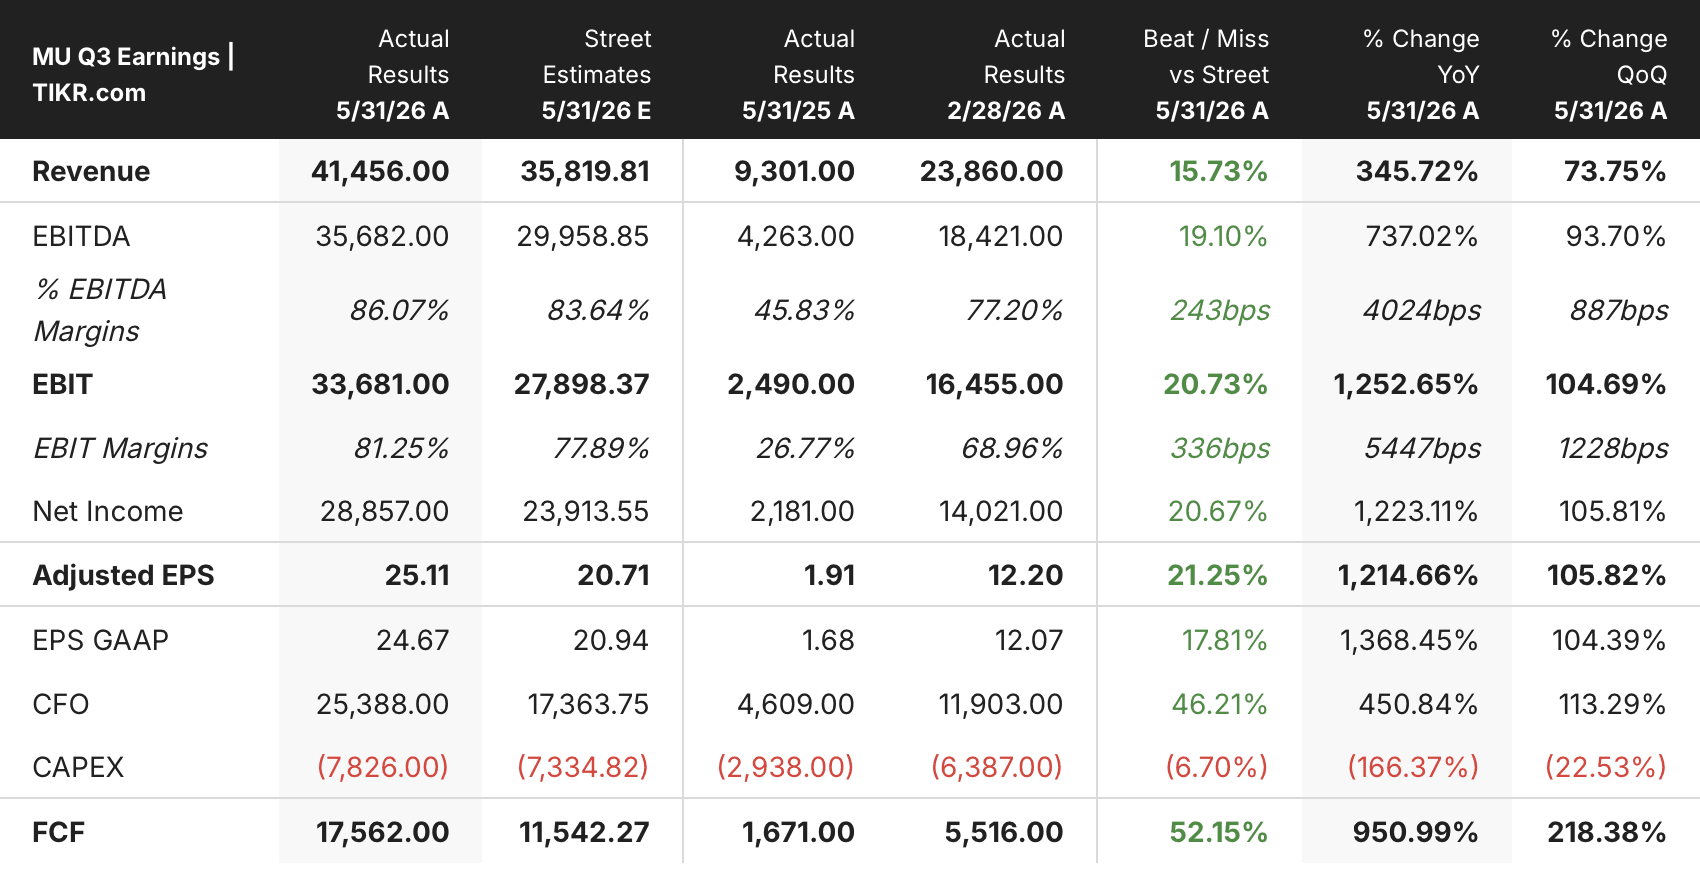Click the EBITDA margin beat 243bps
This screenshot has width=1700, height=876.
pyautogui.click(x=1220, y=310)
